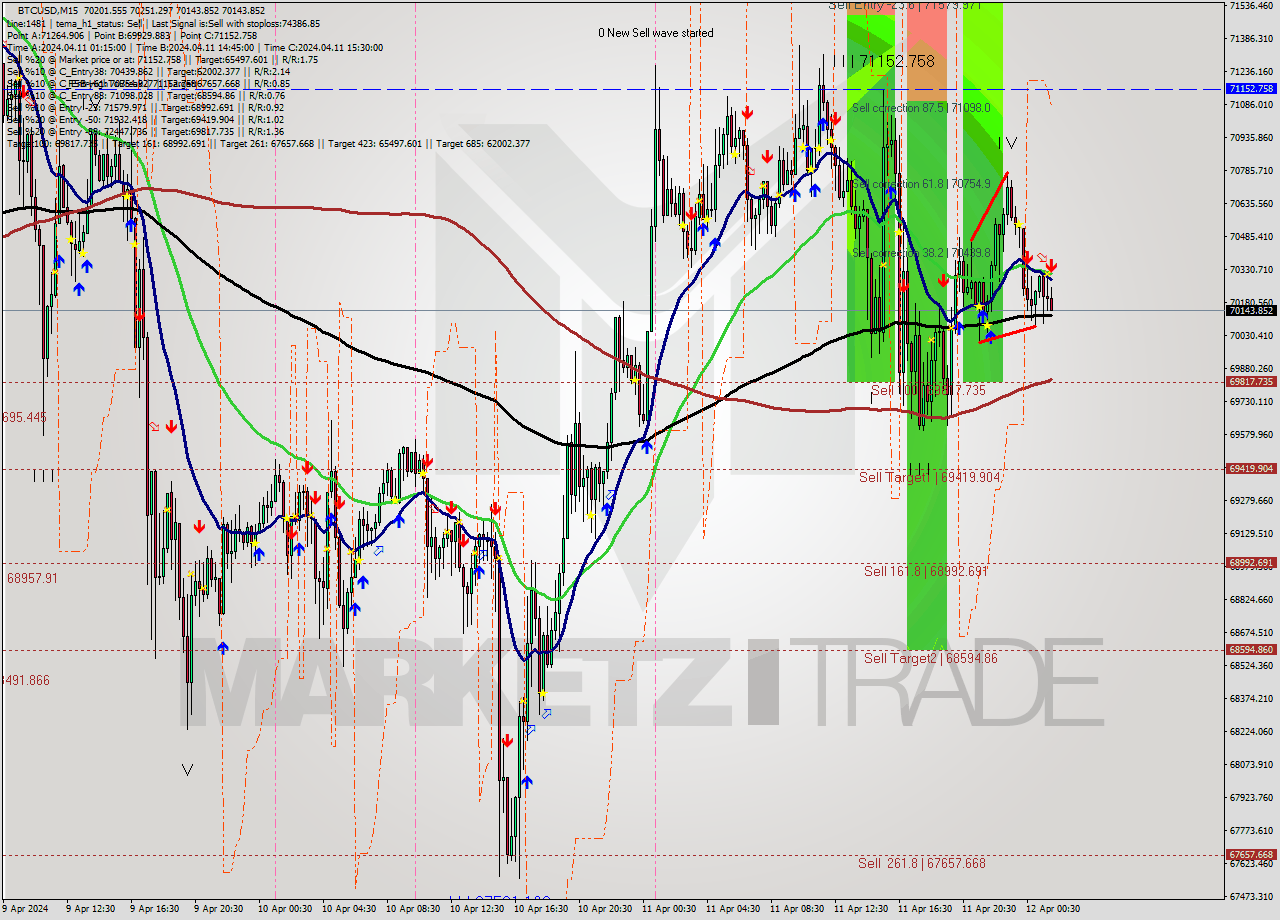1280x920 pixels.
Task: Click the '11 Apr 08:30' time label
Action: pos(799,909)
